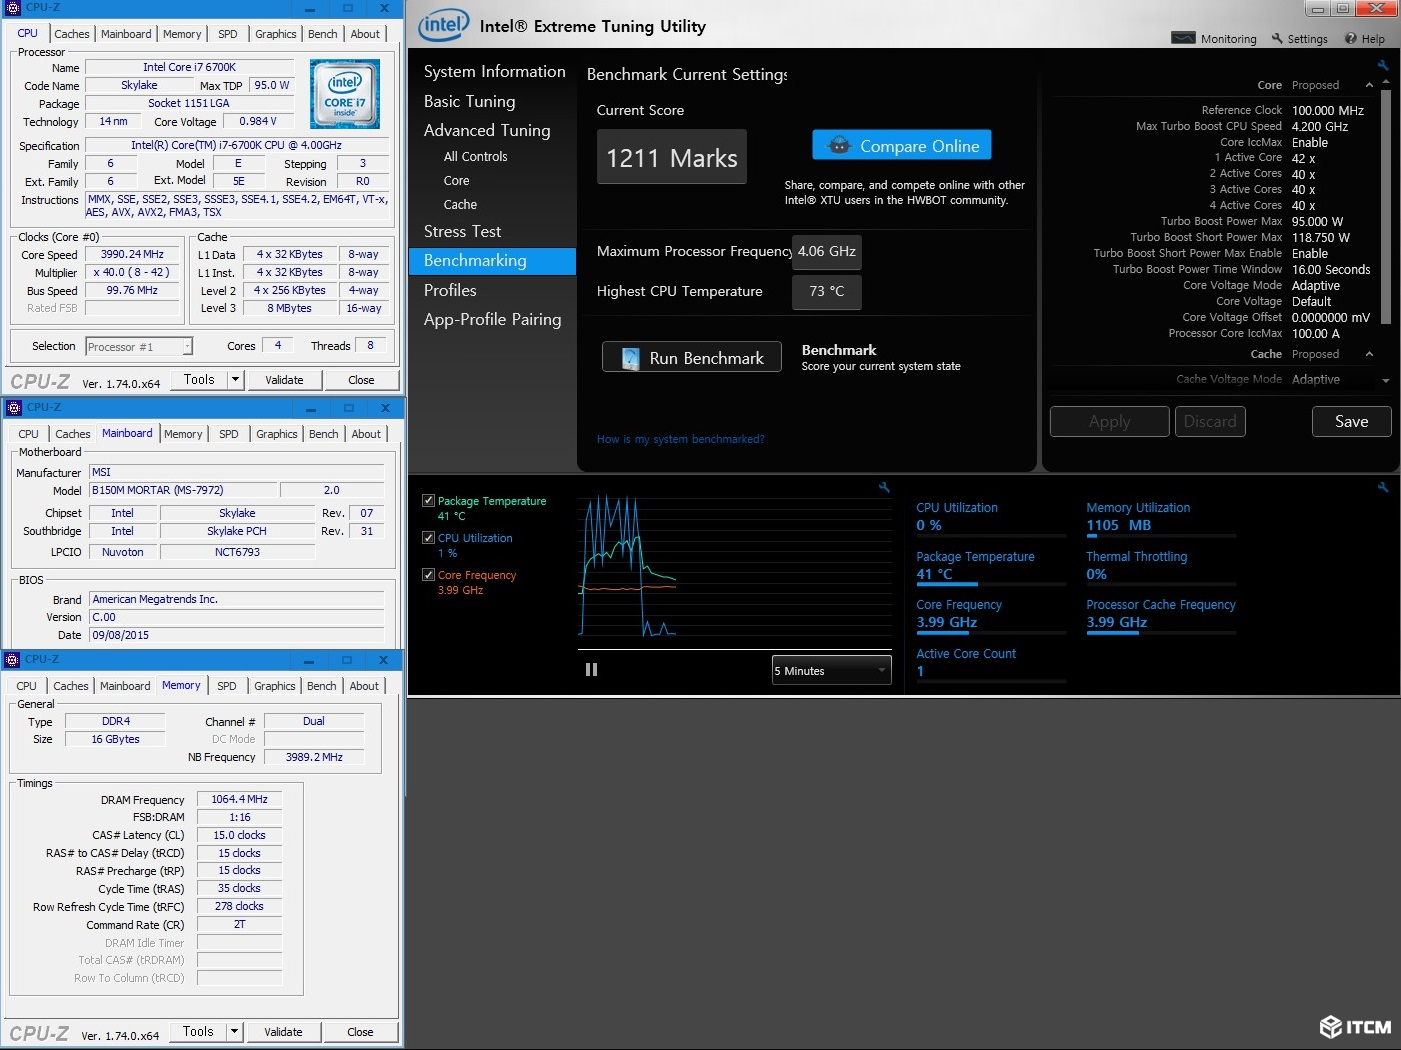1401x1050 pixels.
Task: Select Cache under Advanced Tuning
Action: (460, 205)
